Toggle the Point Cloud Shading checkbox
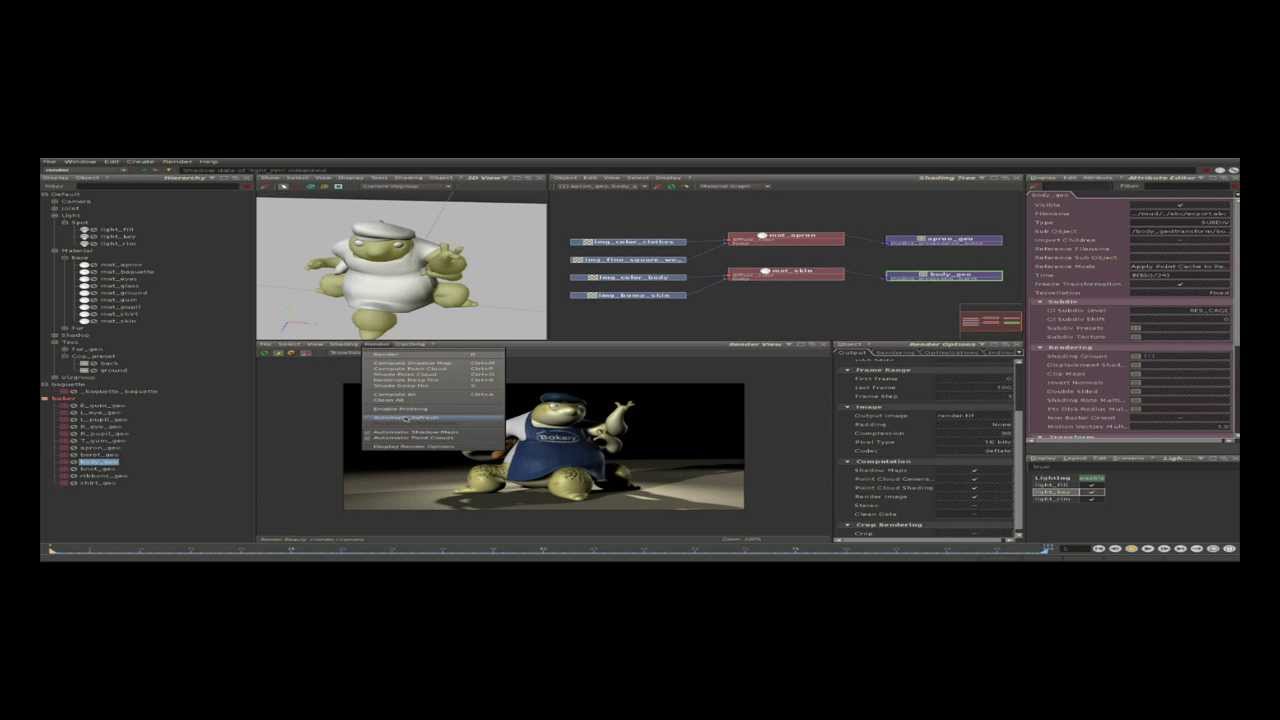Screen dimensions: 1280x720 [974, 488]
